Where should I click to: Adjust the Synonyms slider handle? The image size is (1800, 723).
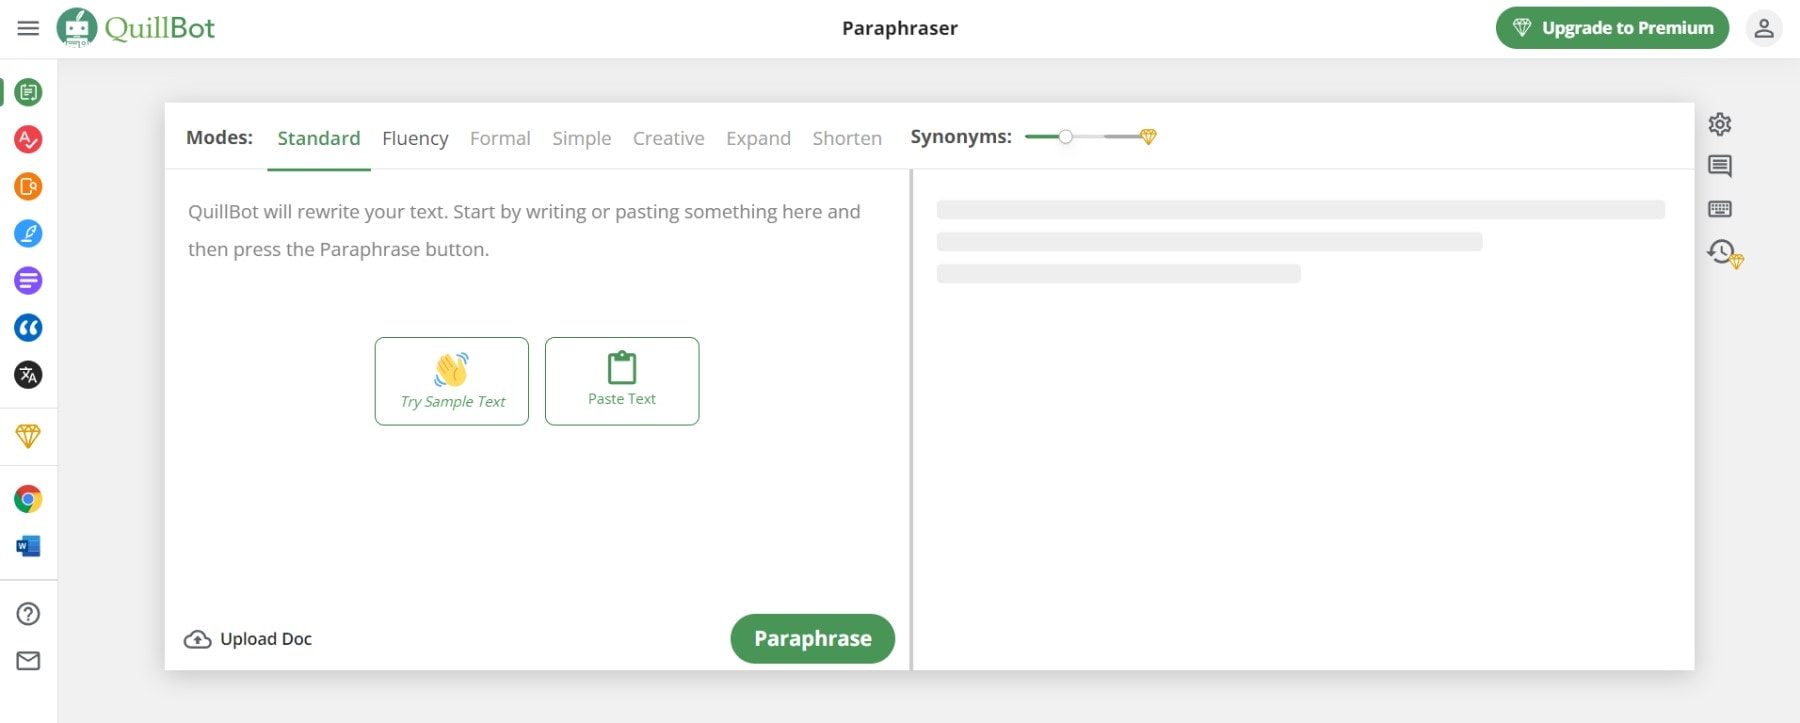click(1066, 137)
